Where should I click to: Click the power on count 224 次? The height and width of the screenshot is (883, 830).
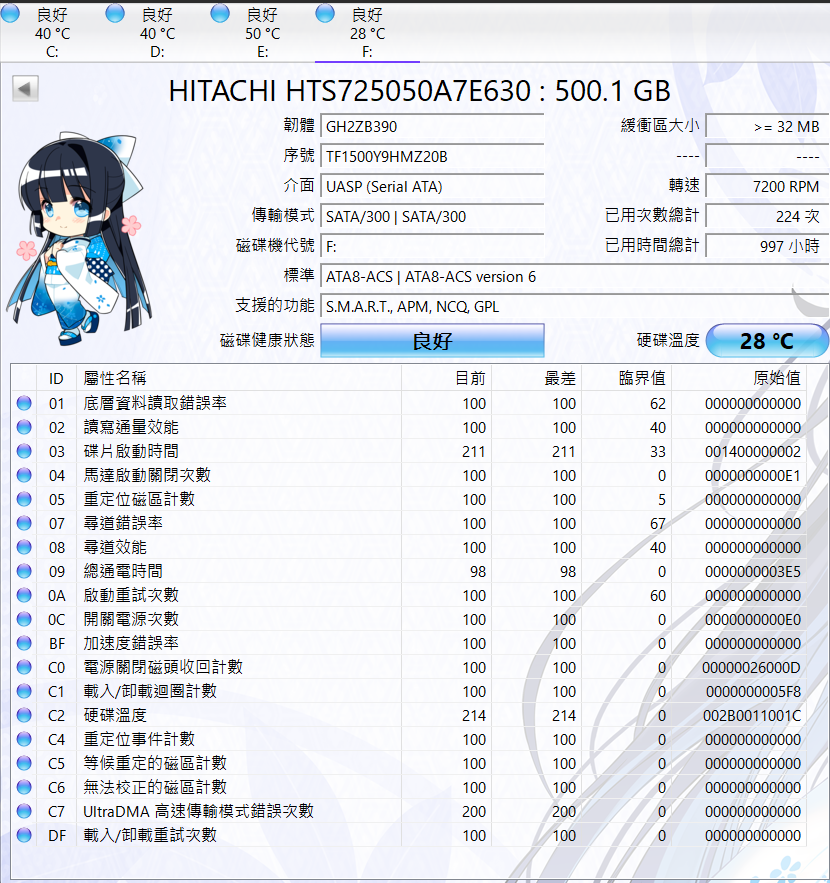[767, 216]
